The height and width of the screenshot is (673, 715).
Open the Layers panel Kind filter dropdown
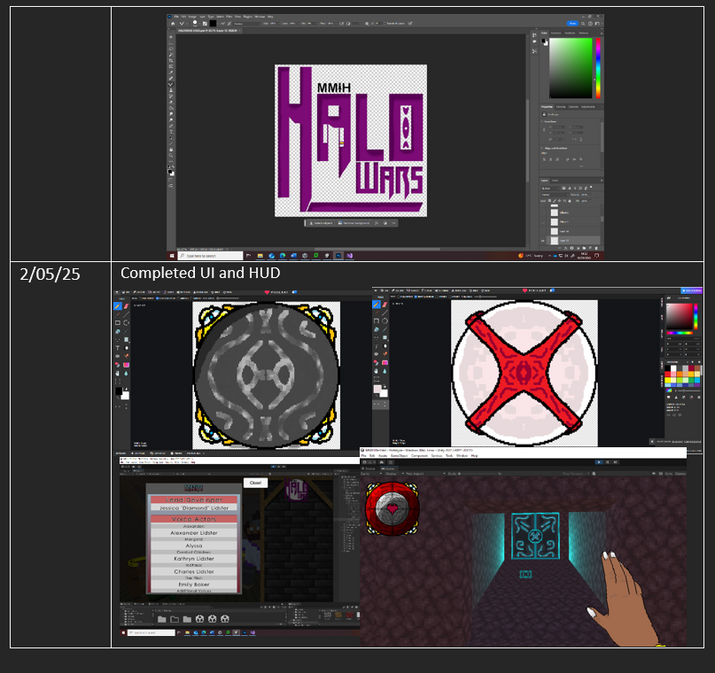(550, 188)
